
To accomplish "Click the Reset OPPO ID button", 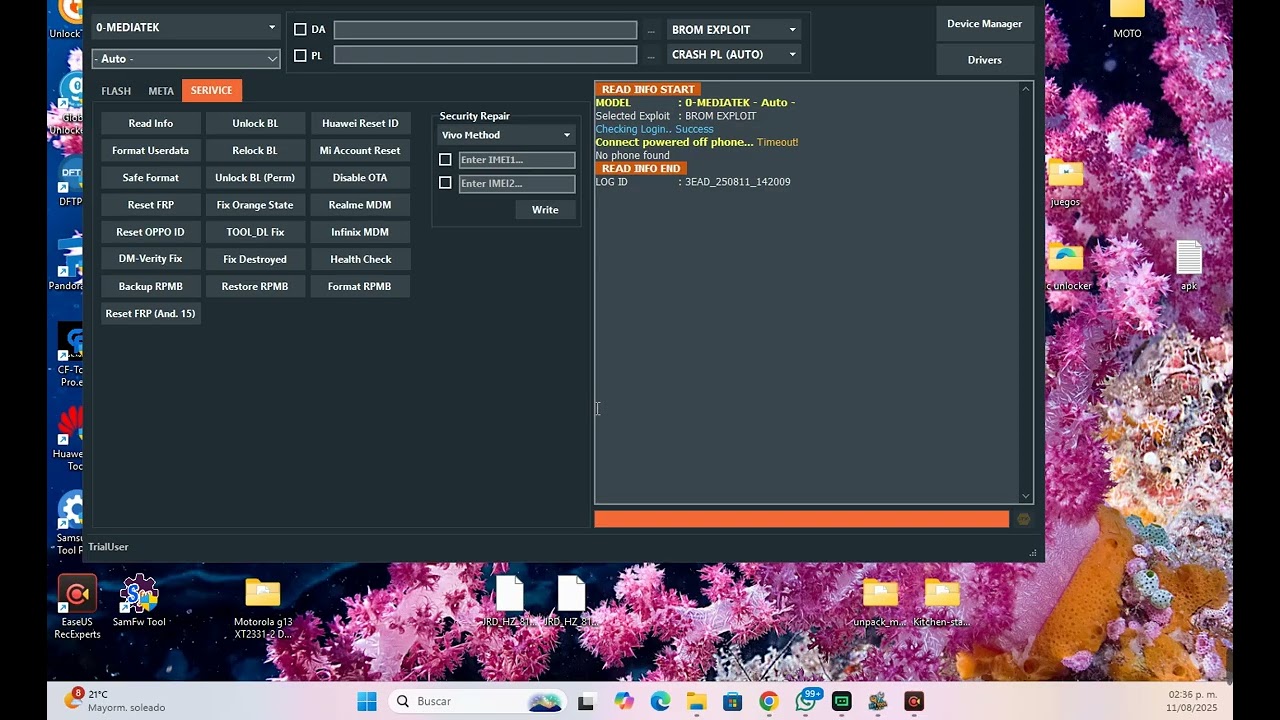I will (151, 232).
